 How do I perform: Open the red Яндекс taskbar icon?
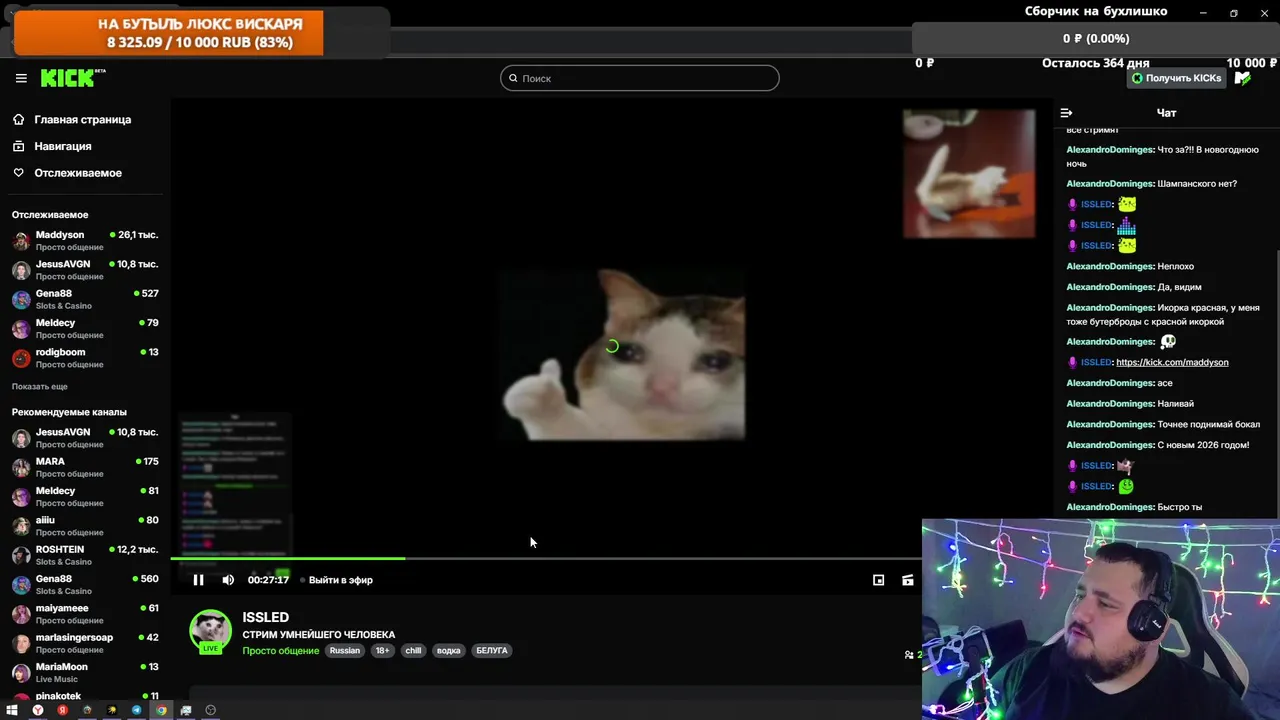click(62, 710)
